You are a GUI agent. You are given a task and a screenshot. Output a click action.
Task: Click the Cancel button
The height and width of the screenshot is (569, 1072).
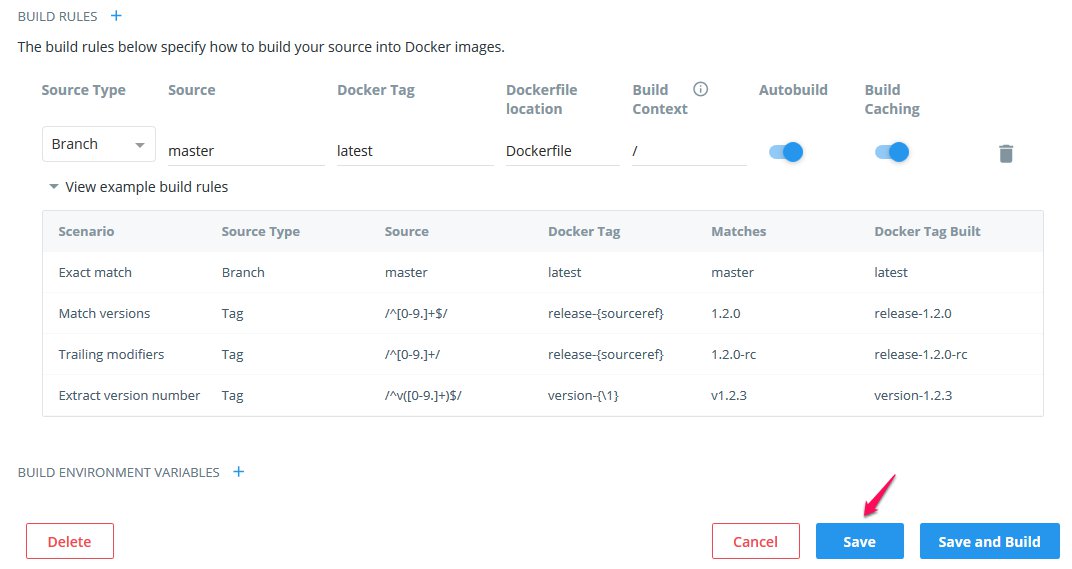click(755, 541)
